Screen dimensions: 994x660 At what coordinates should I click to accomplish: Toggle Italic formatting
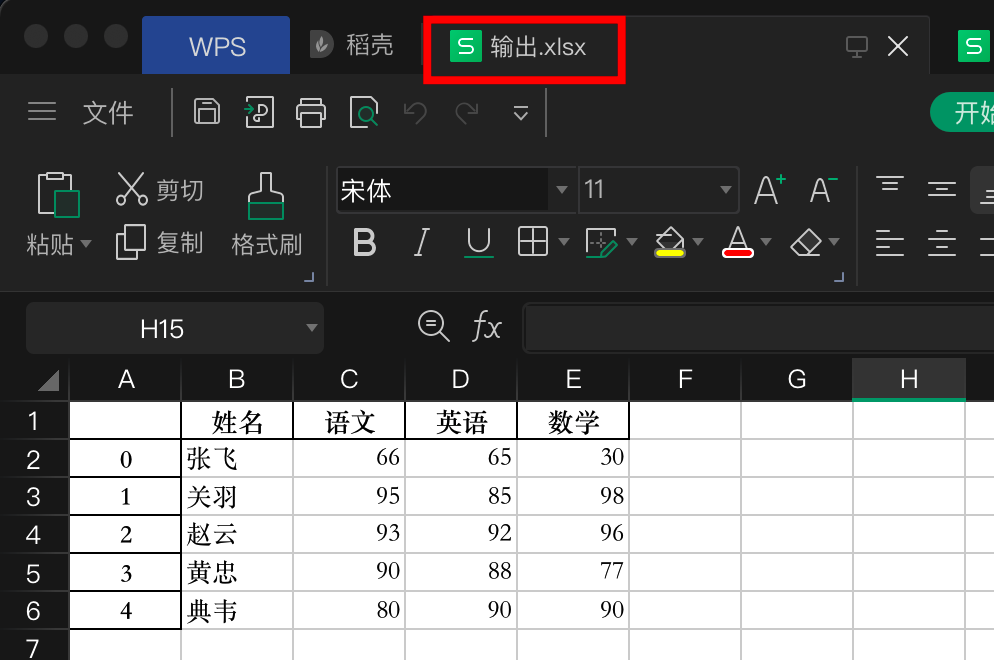[x=421, y=242]
